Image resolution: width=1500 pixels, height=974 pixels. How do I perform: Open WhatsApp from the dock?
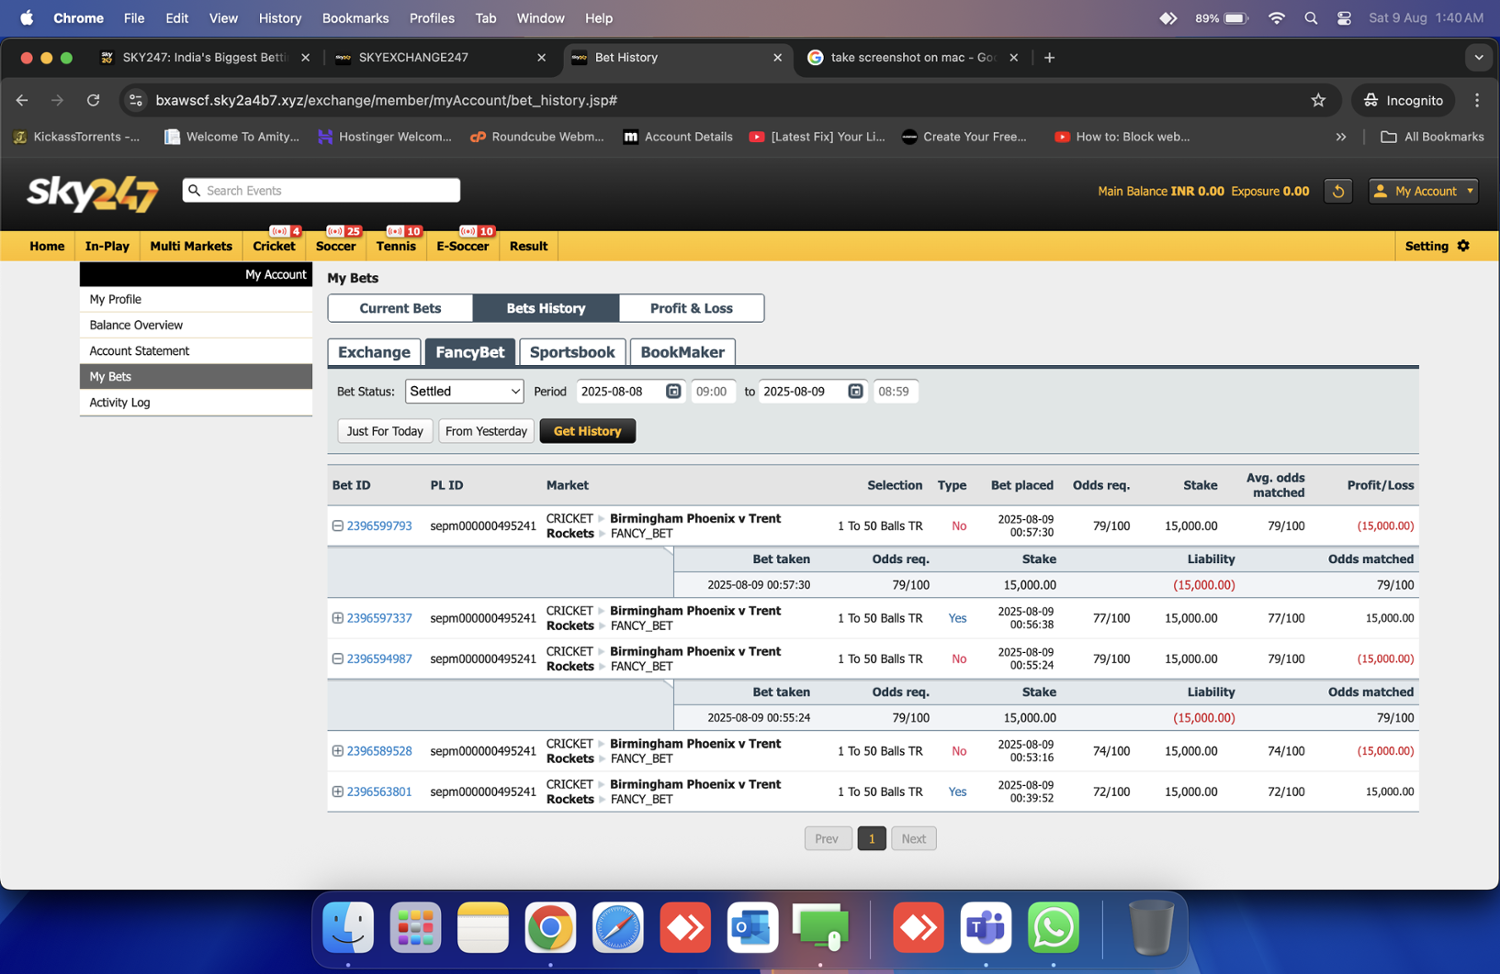pos(1053,927)
